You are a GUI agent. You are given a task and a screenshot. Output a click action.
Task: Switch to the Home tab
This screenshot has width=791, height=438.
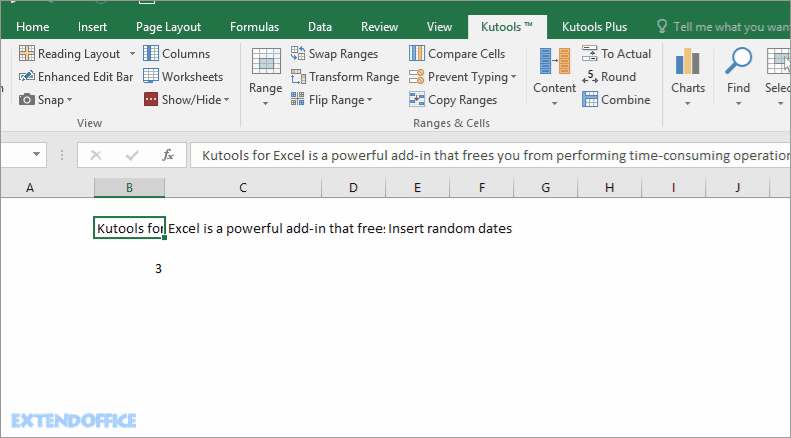[x=33, y=27]
